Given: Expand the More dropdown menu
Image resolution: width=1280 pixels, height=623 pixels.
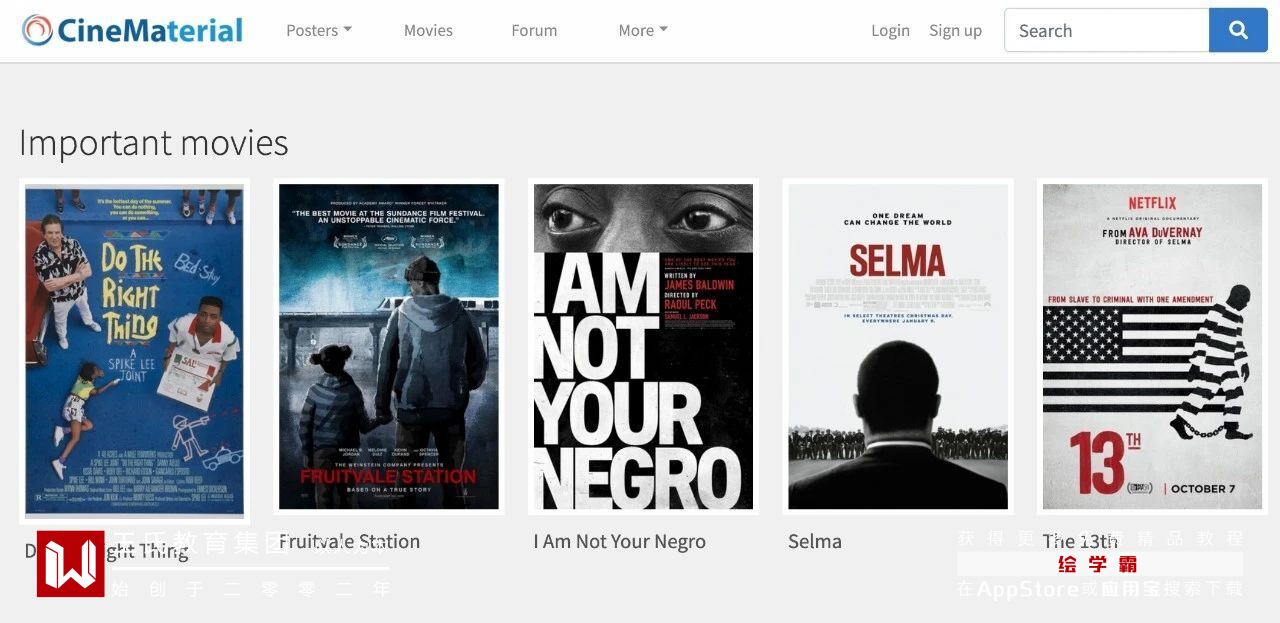Looking at the screenshot, I should [x=643, y=30].
